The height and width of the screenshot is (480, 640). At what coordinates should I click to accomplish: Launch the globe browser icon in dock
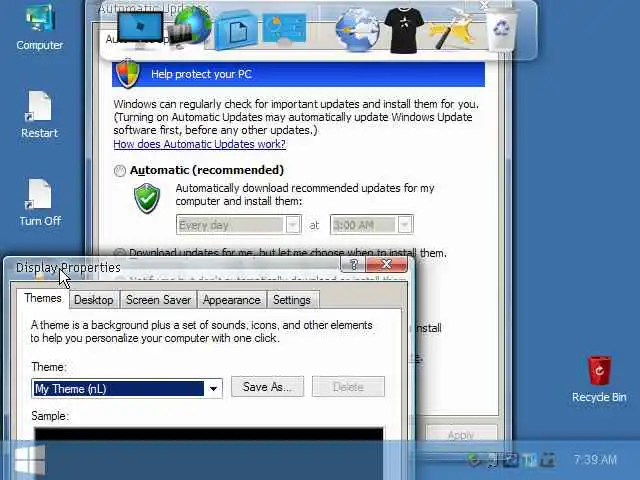(357, 30)
